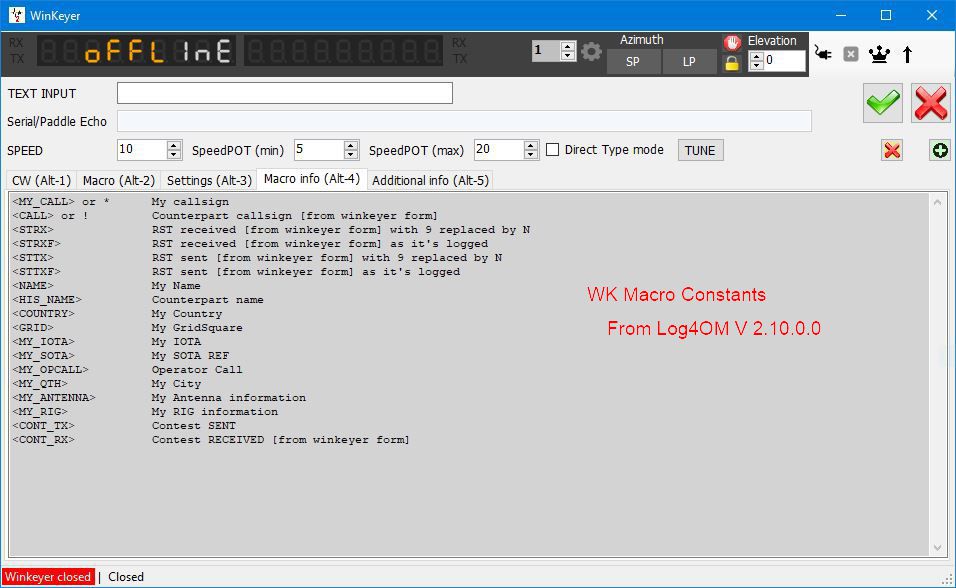The height and width of the screenshot is (588, 956).
Task: Click the gray X icon beside the plug
Action: coord(851,54)
